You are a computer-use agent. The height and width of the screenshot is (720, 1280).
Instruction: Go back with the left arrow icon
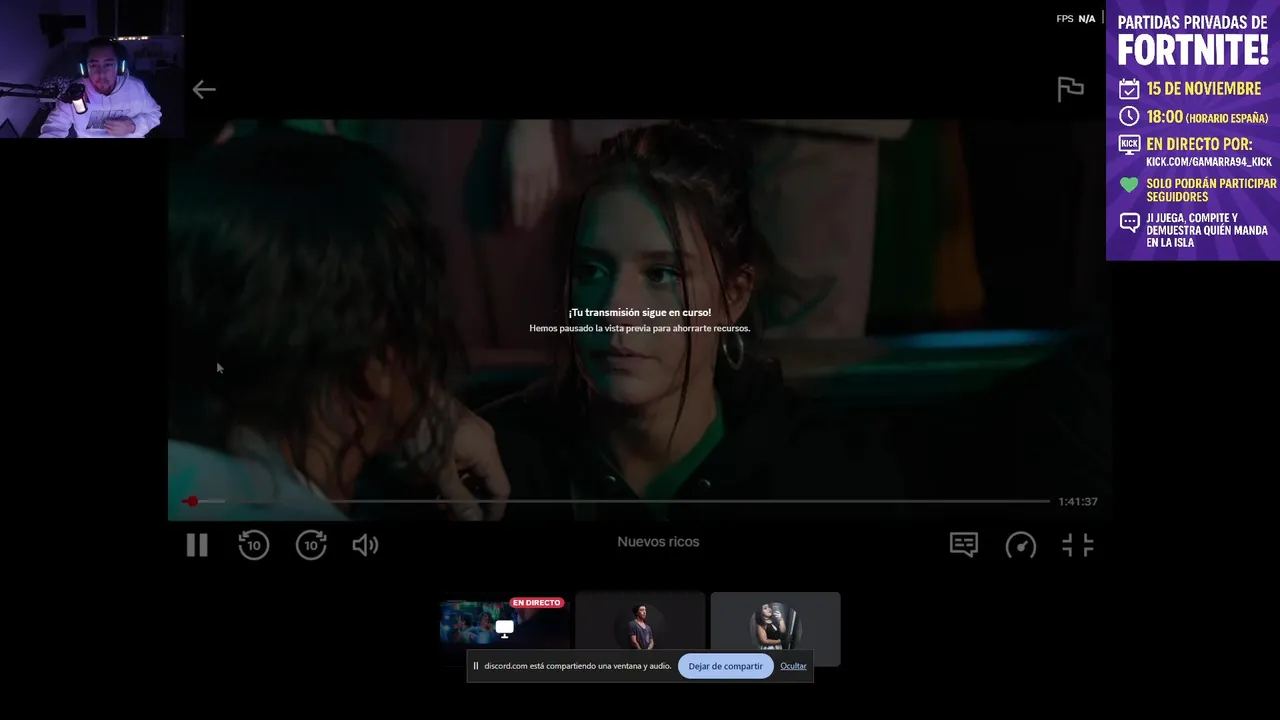(204, 90)
